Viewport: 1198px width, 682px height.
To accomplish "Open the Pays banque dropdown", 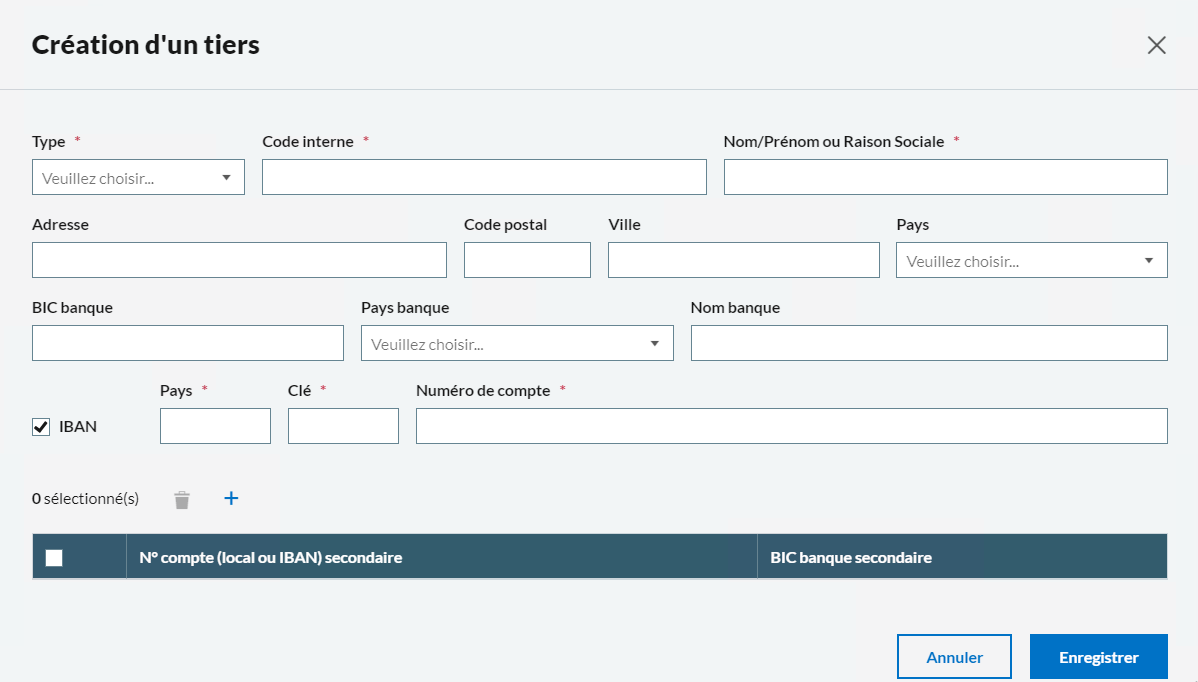I will click(516, 344).
